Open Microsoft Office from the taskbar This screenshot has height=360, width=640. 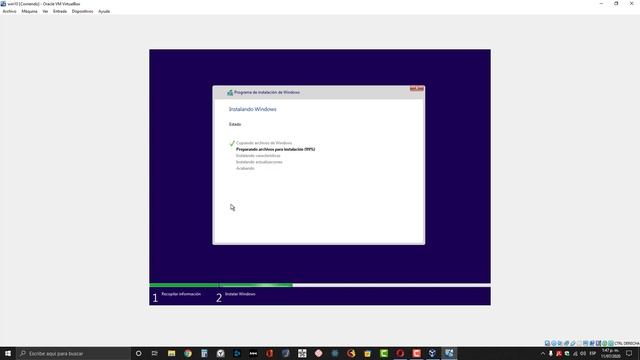pos(269,353)
